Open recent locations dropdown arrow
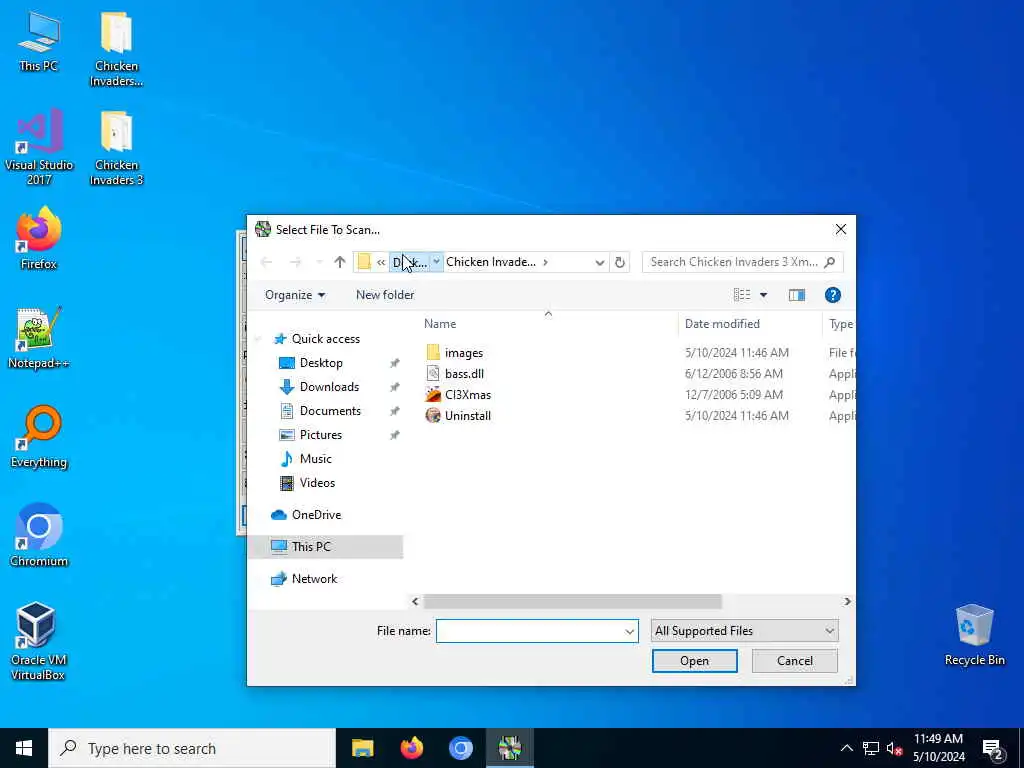 click(x=319, y=262)
